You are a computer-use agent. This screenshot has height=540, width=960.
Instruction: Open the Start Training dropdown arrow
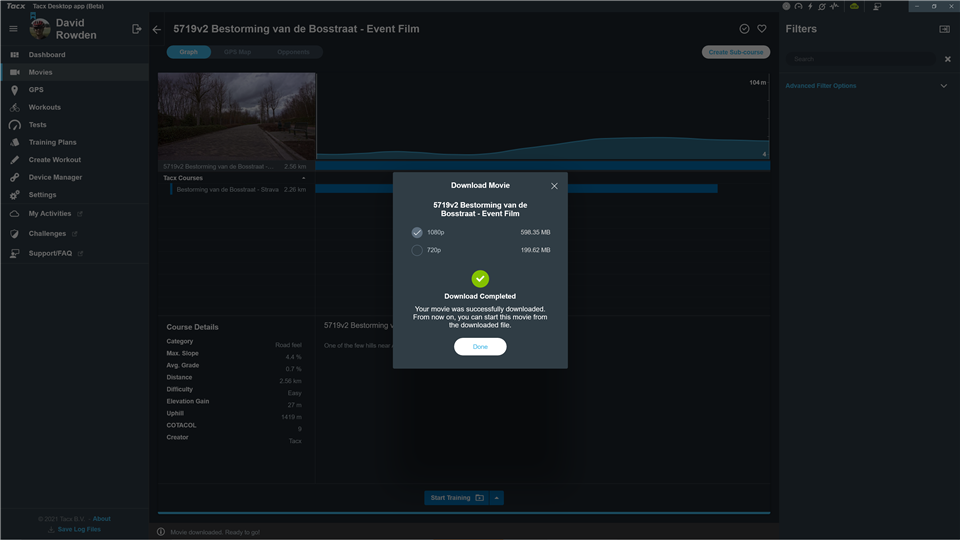pos(497,498)
